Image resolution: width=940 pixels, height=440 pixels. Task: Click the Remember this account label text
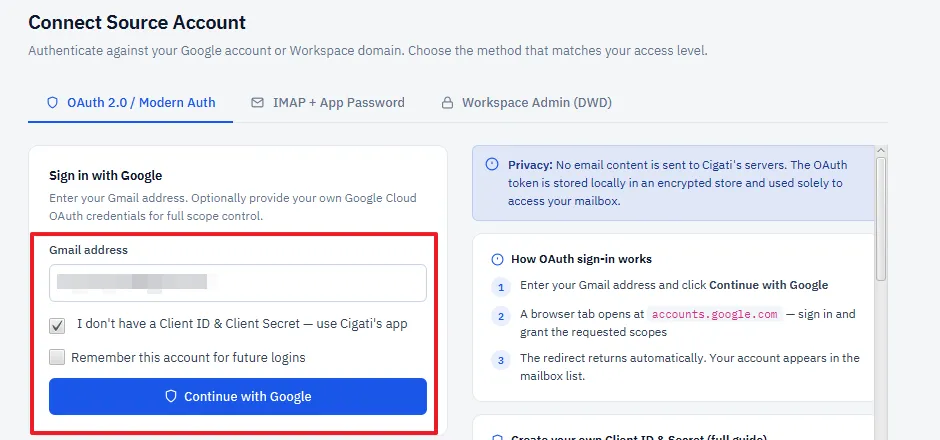(x=188, y=358)
